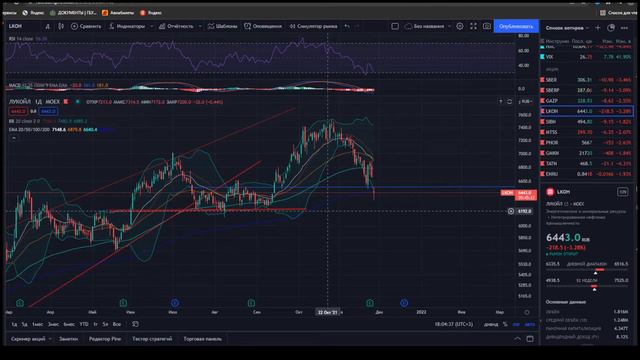
Task: Collapse the indicator legend chevron
Action: click(x=13, y=138)
